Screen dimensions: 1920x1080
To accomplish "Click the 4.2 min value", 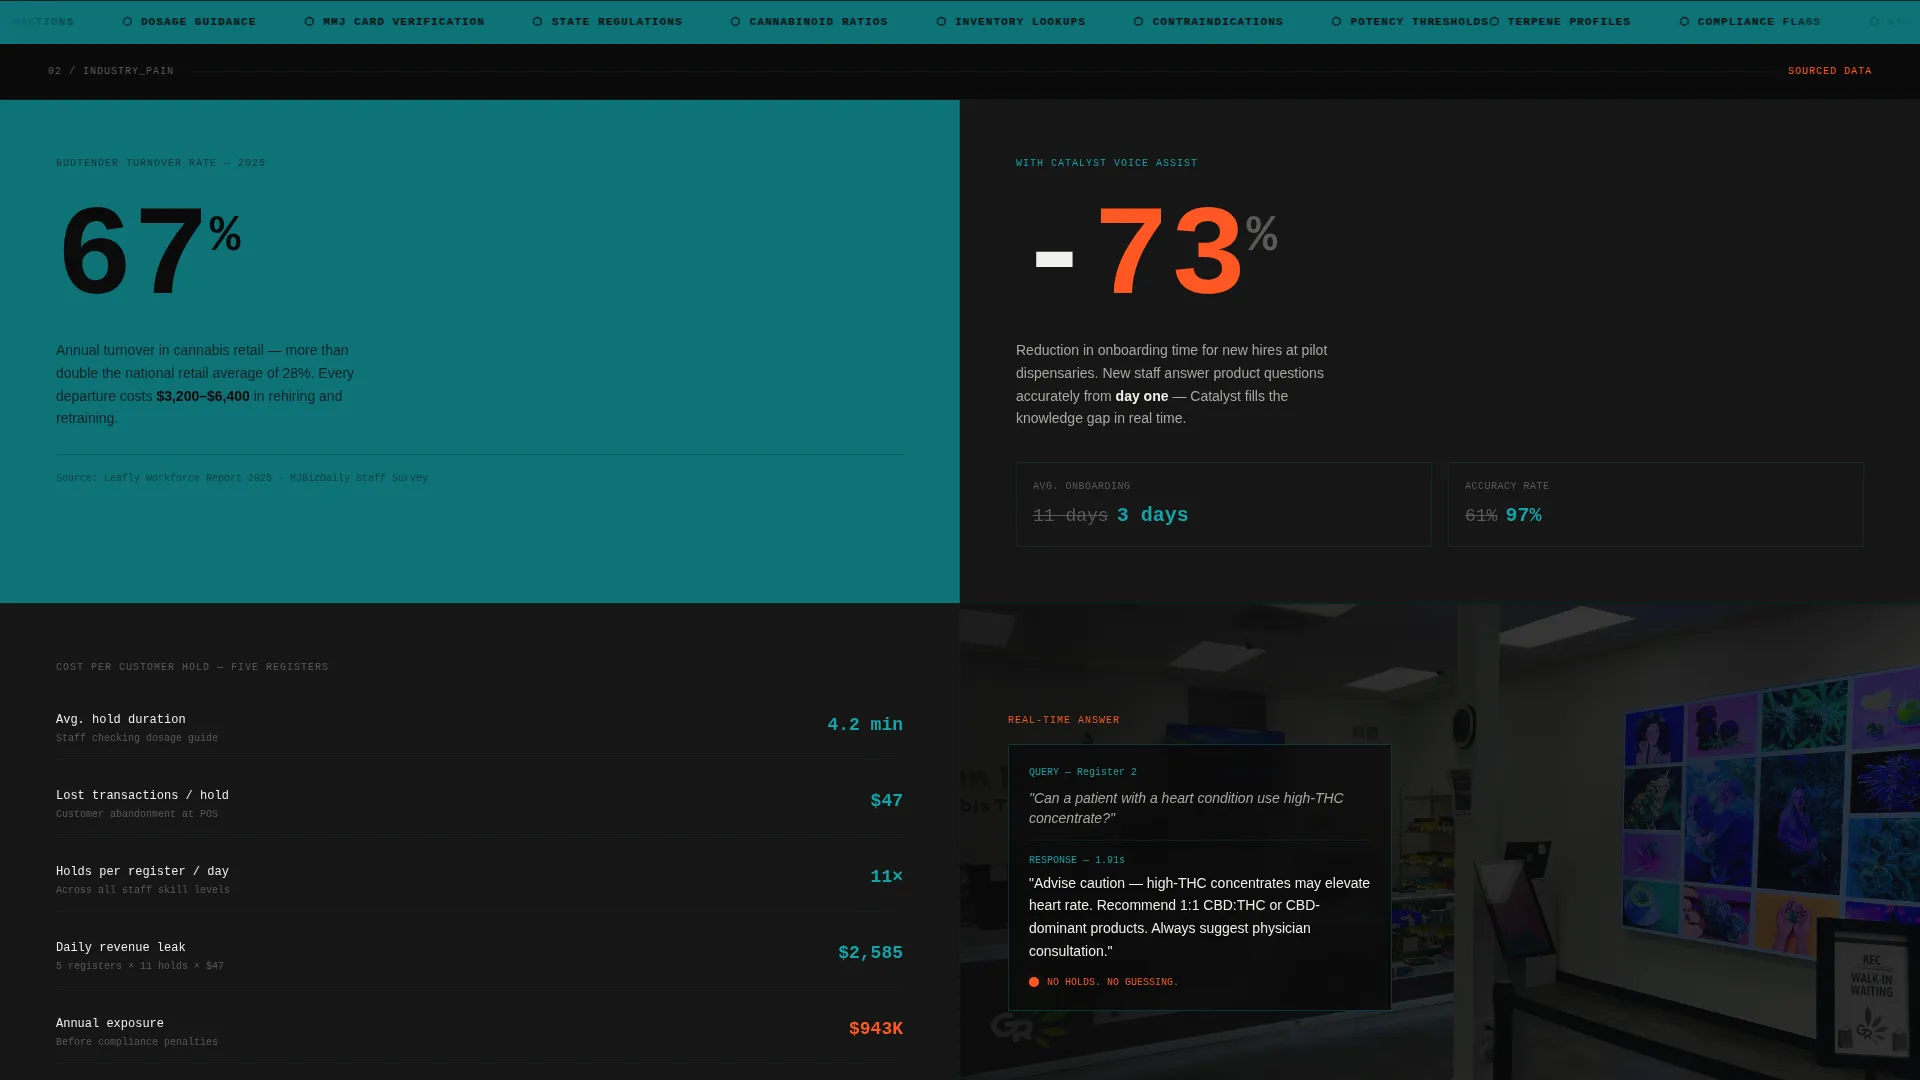I will tap(865, 725).
